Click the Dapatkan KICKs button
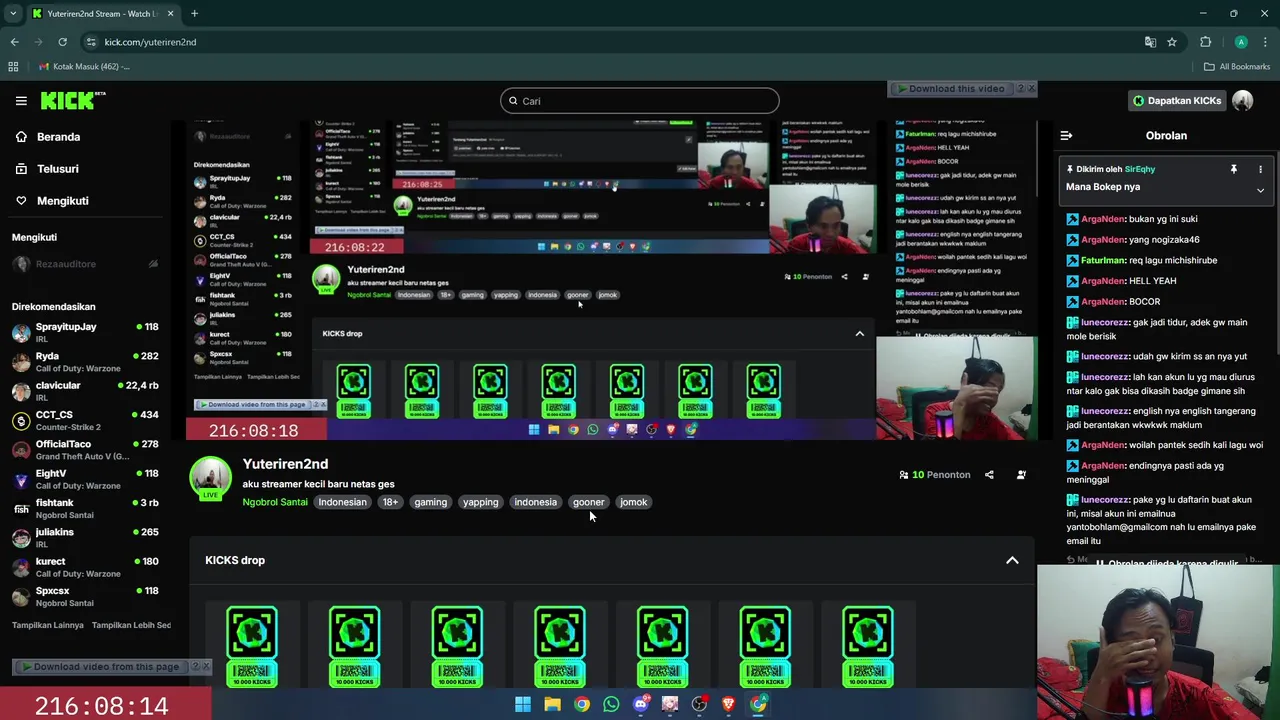1280x720 pixels. (x=1176, y=100)
